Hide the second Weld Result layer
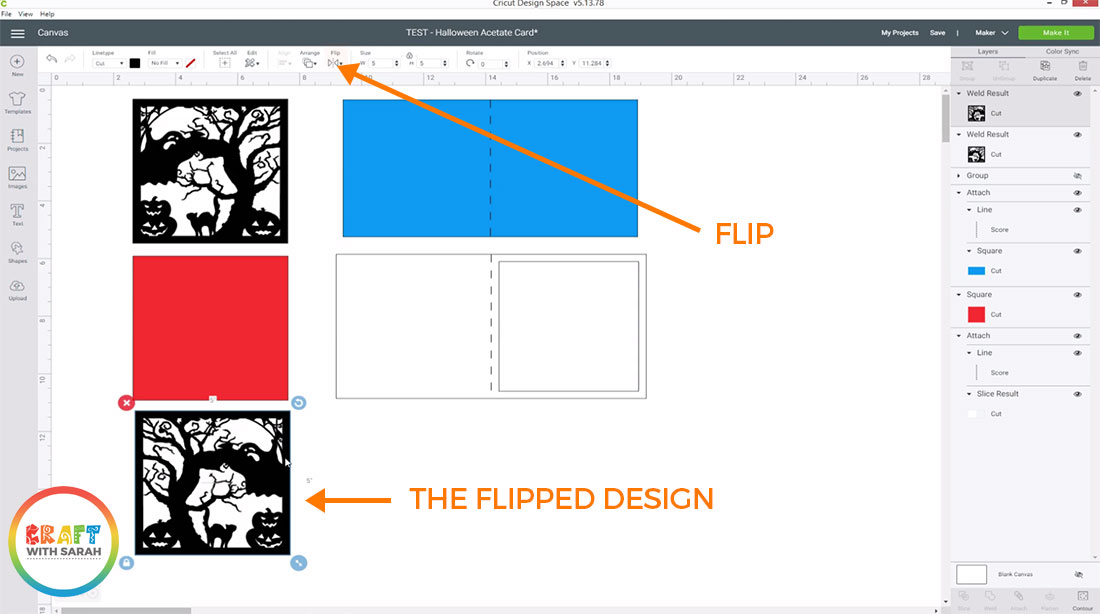The width and height of the screenshot is (1100, 614). pyautogui.click(x=1078, y=135)
